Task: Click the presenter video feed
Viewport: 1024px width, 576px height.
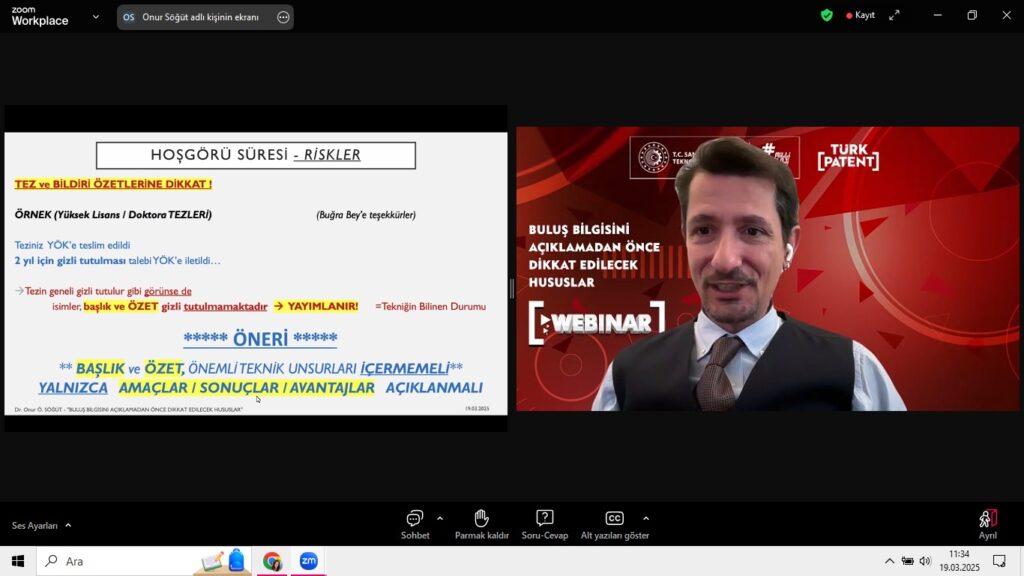Action: pos(767,269)
